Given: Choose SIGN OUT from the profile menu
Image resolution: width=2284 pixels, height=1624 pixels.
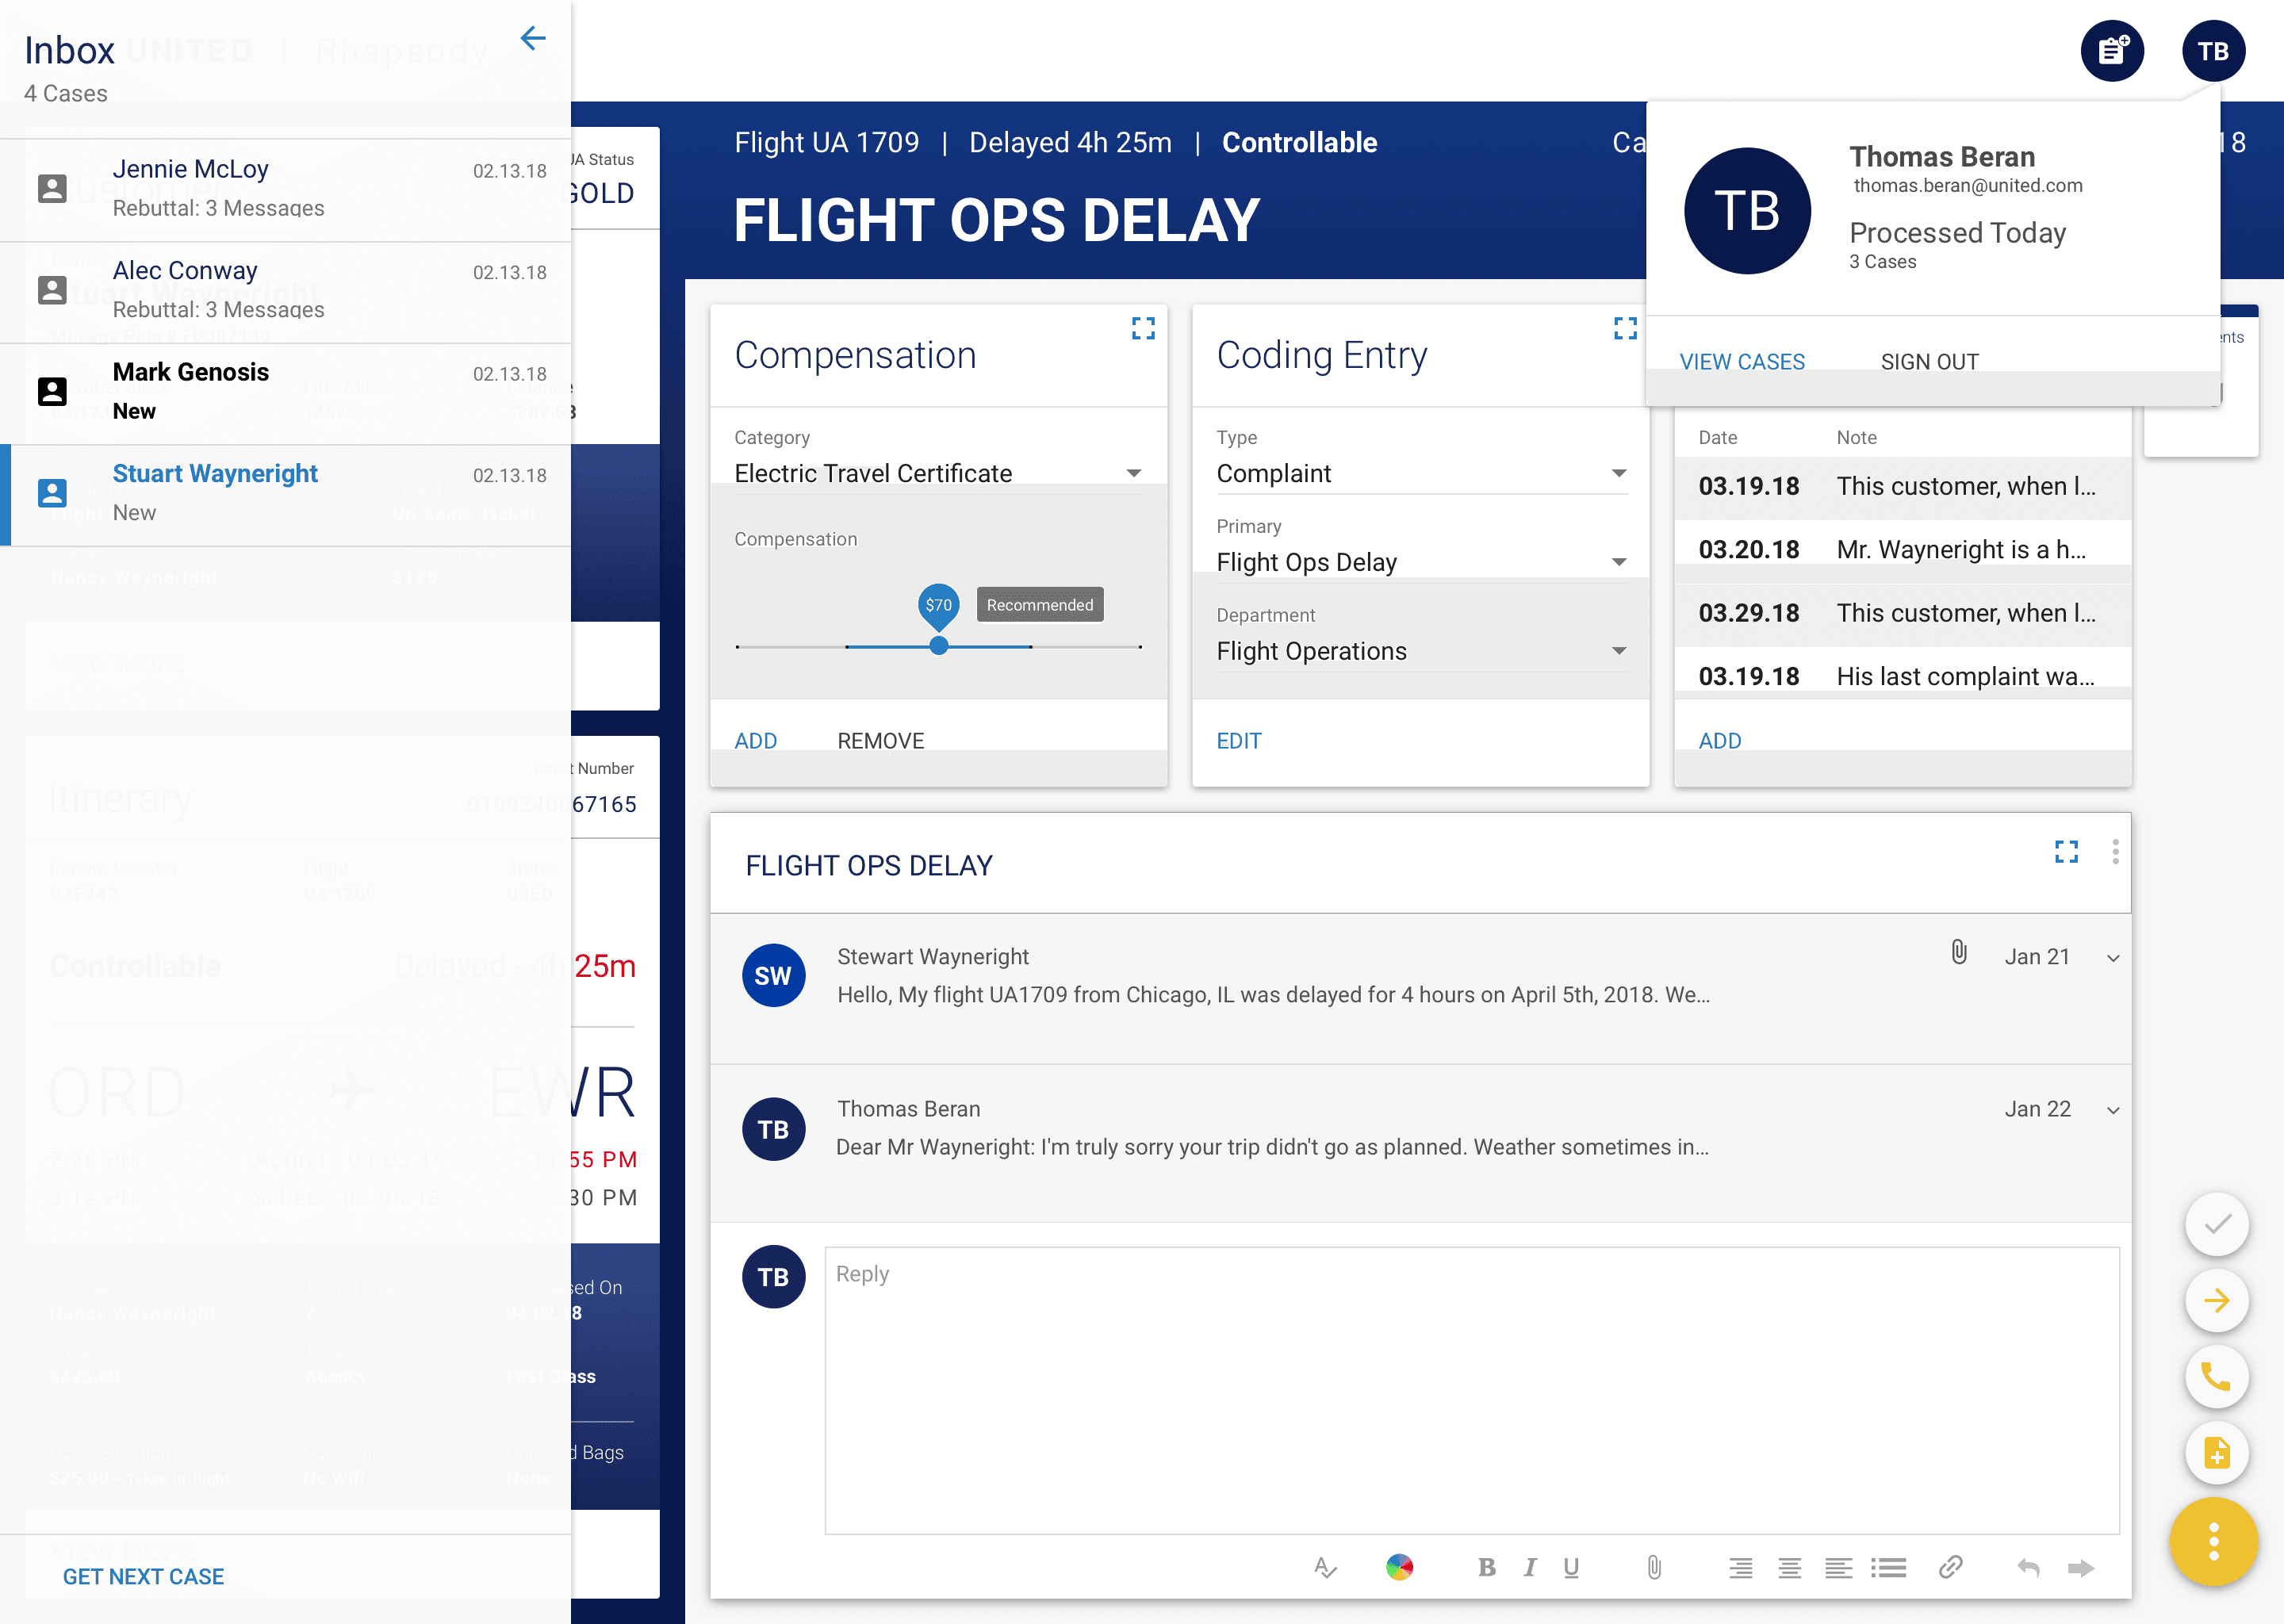Looking at the screenshot, I should tap(1928, 361).
